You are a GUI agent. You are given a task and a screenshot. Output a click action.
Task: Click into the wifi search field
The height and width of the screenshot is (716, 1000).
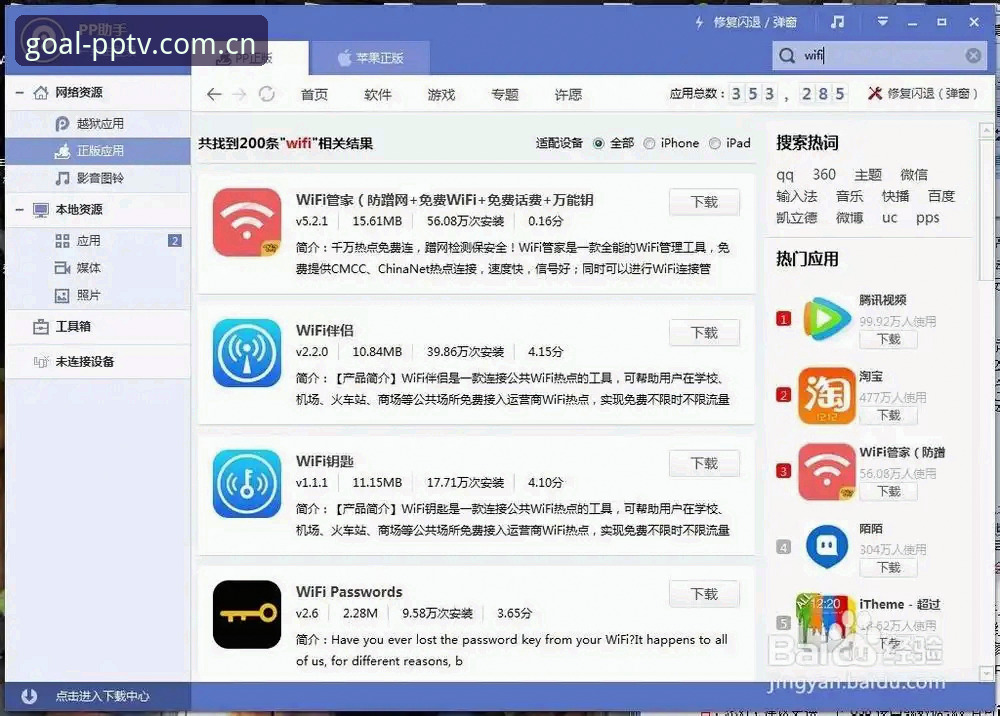click(x=880, y=55)
